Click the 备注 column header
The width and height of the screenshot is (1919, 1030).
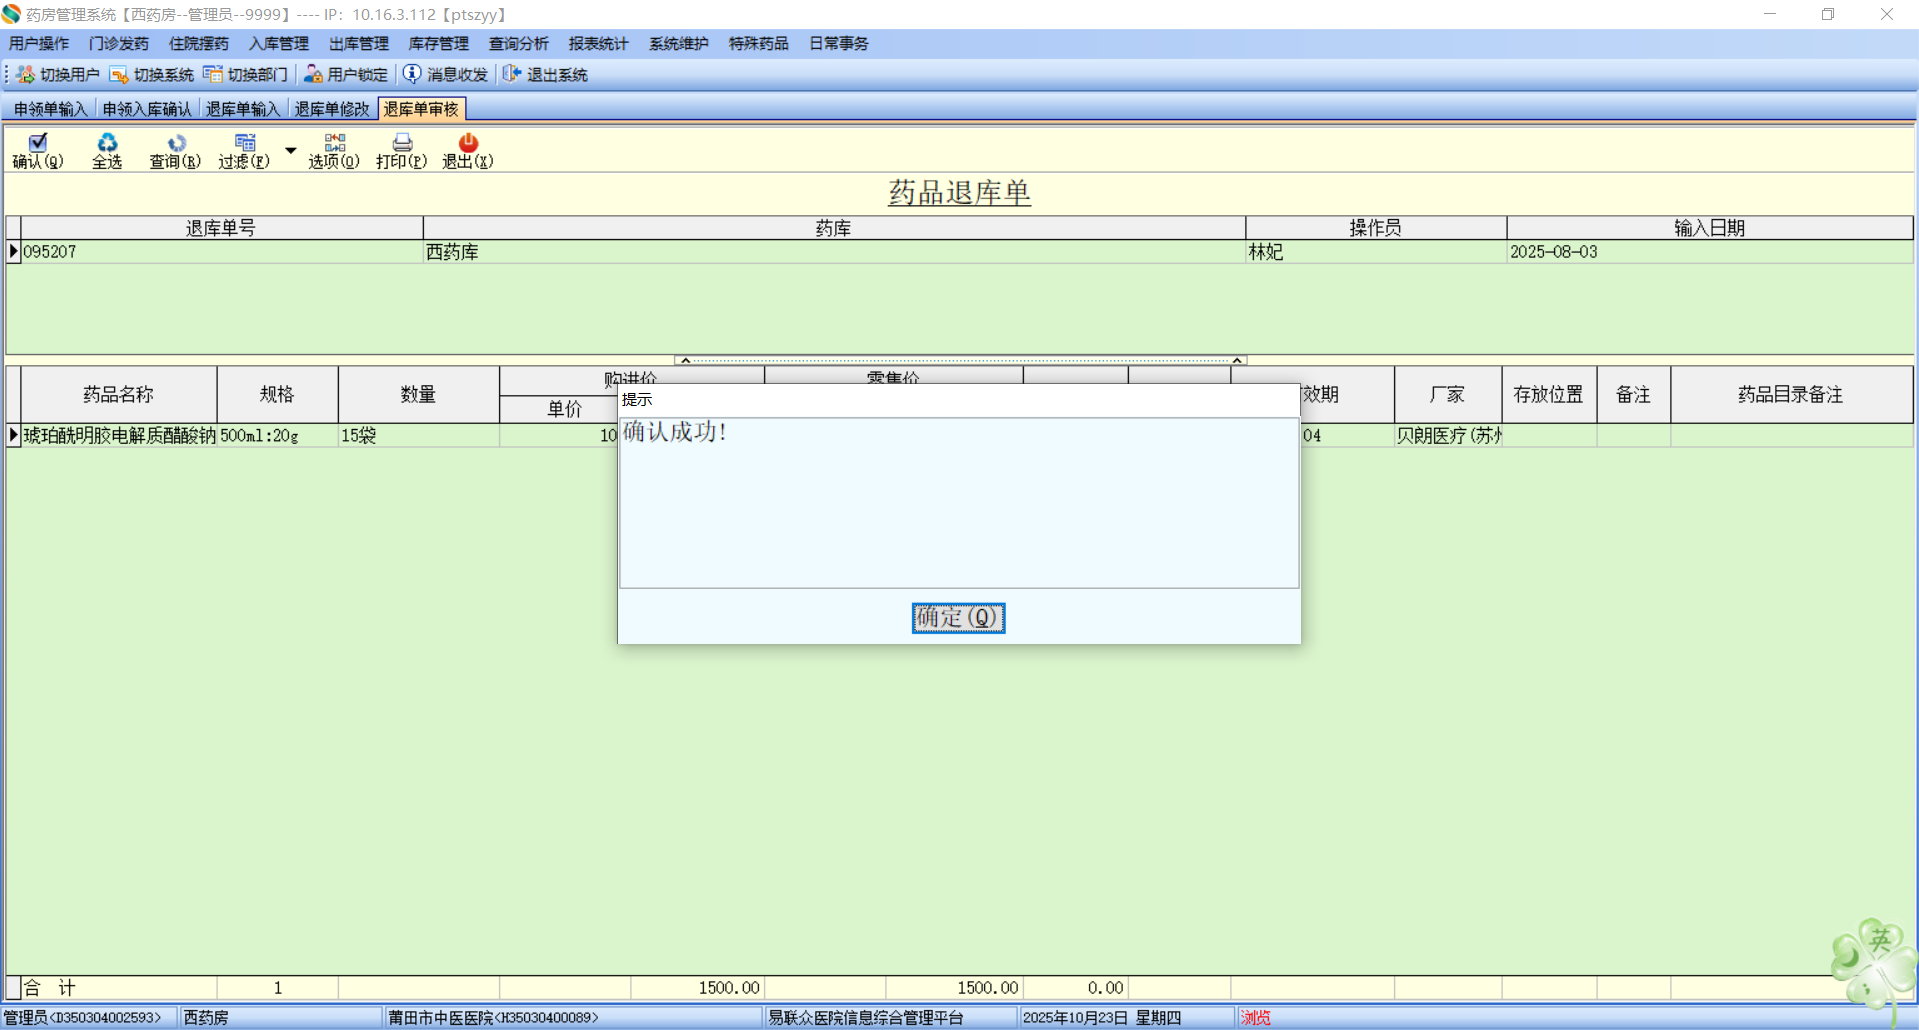(1633, 394)
